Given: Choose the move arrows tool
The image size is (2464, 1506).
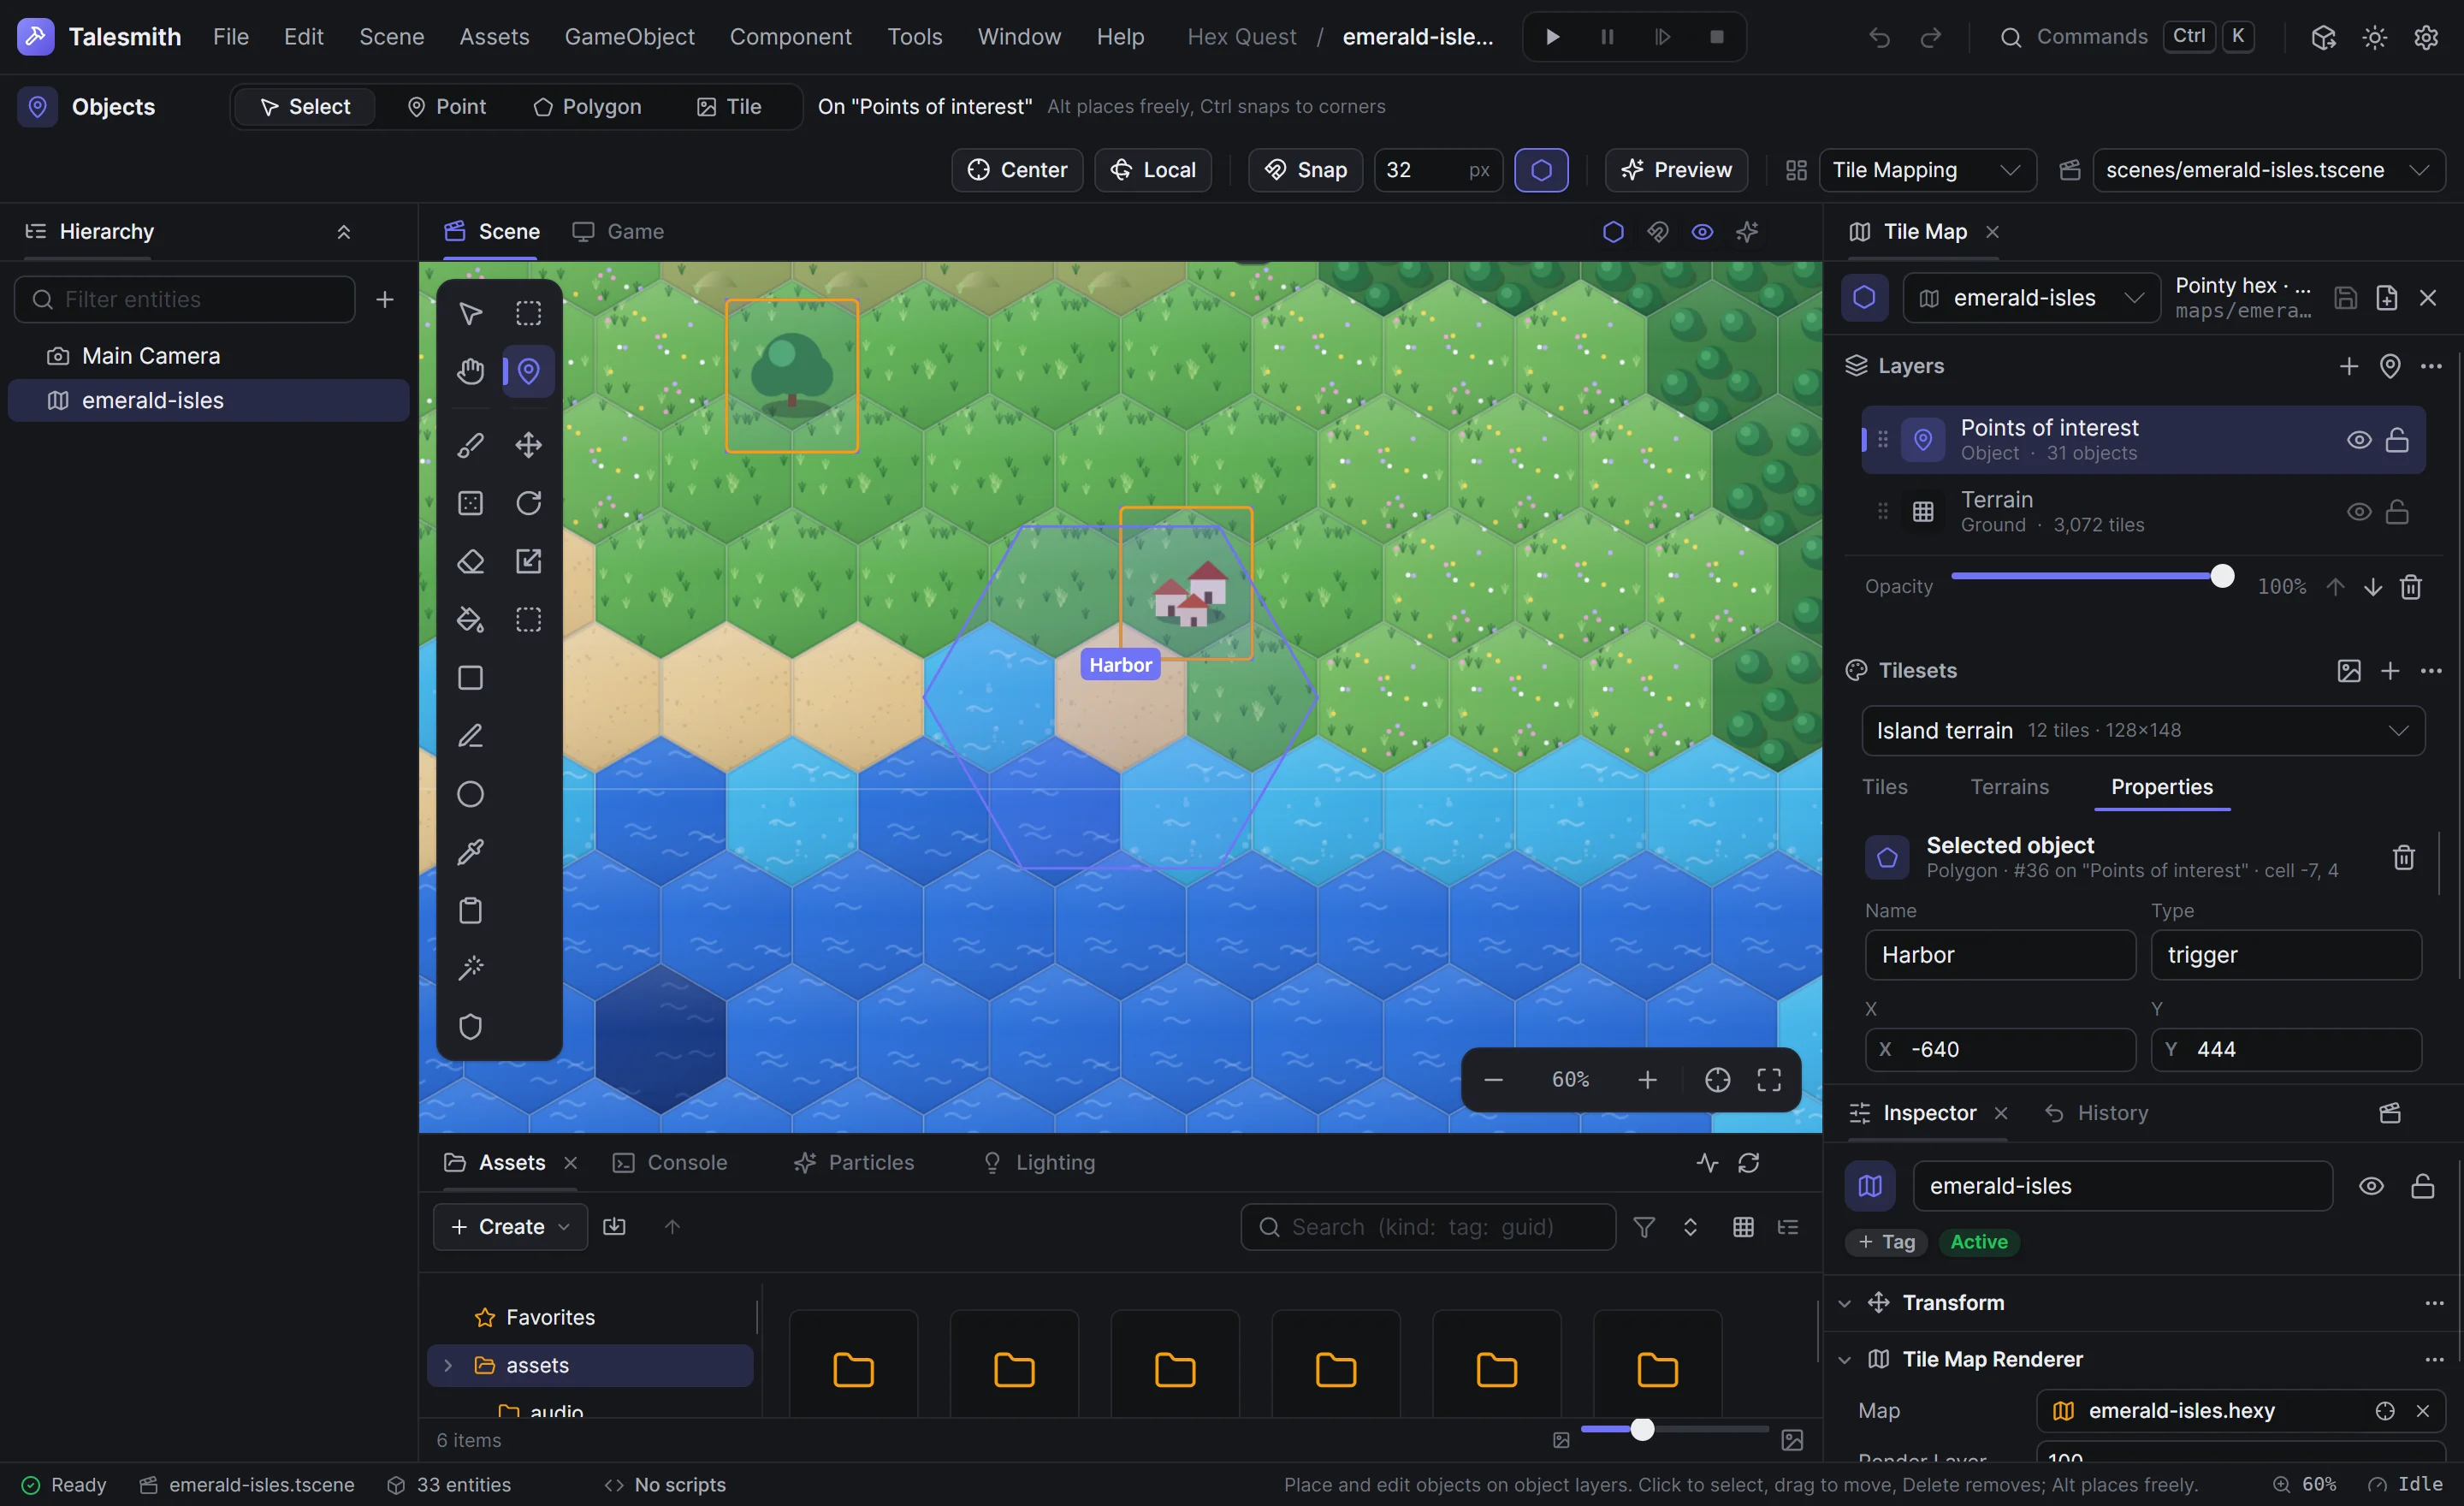Looking at the screenshot, I should coord(528,445).
